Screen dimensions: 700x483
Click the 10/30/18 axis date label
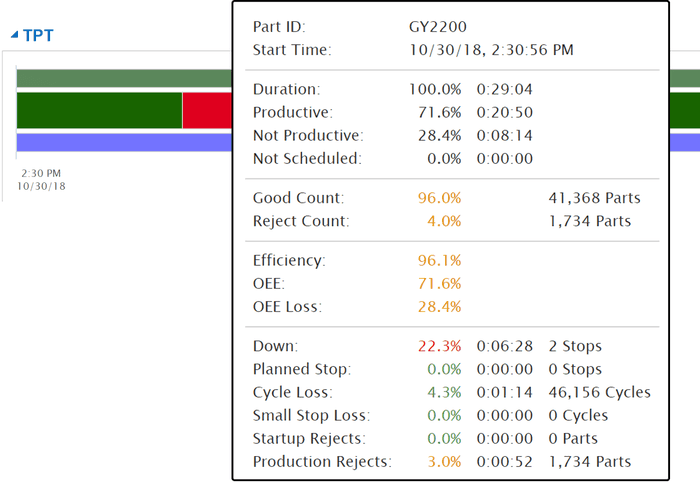click(x=41, y=186)
